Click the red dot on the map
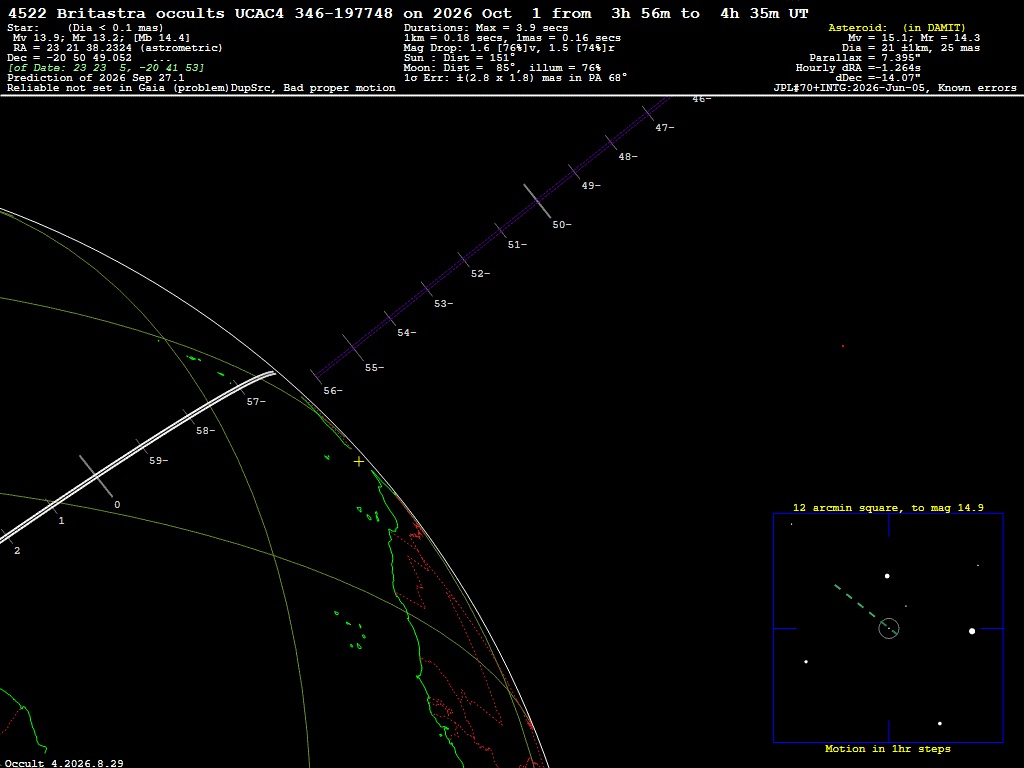The image size is (1024, 768). pos(843,346)
